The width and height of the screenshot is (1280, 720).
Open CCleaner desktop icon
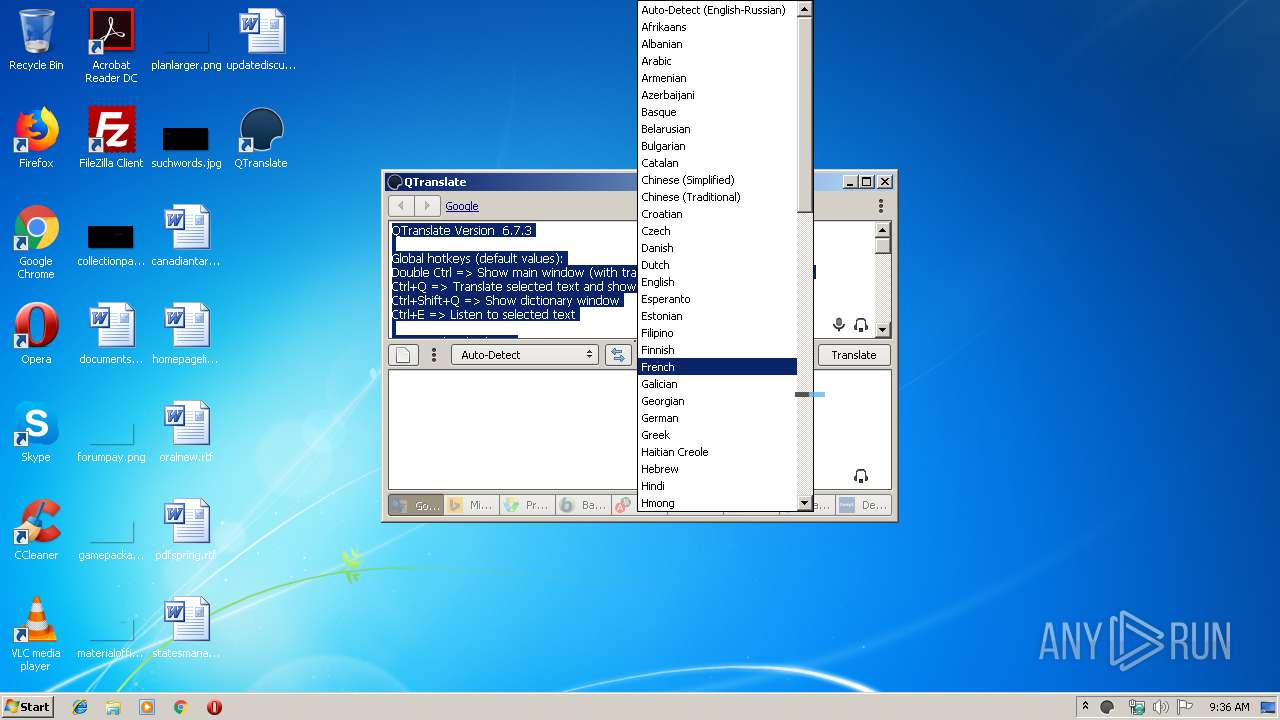tap(36, 531)
